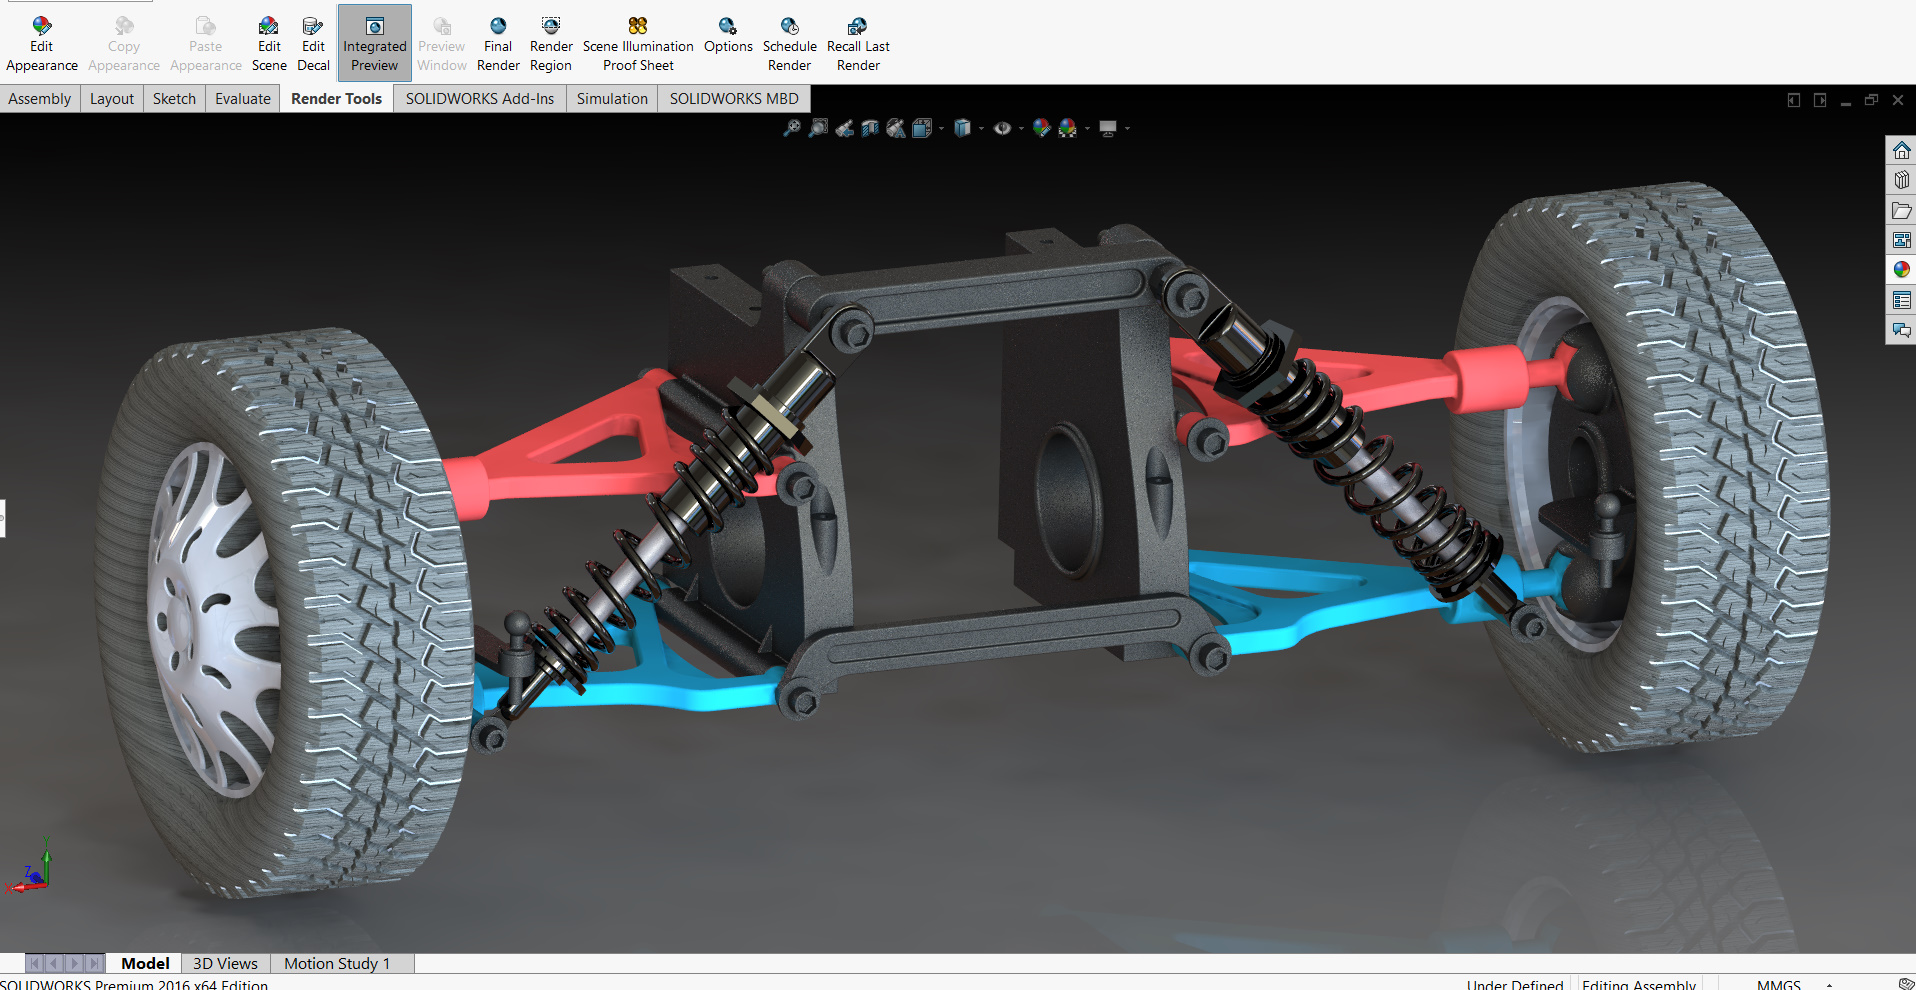The image size is (1916, 990).
Task: Toggle off Integrated Preview
Action: 374,40
